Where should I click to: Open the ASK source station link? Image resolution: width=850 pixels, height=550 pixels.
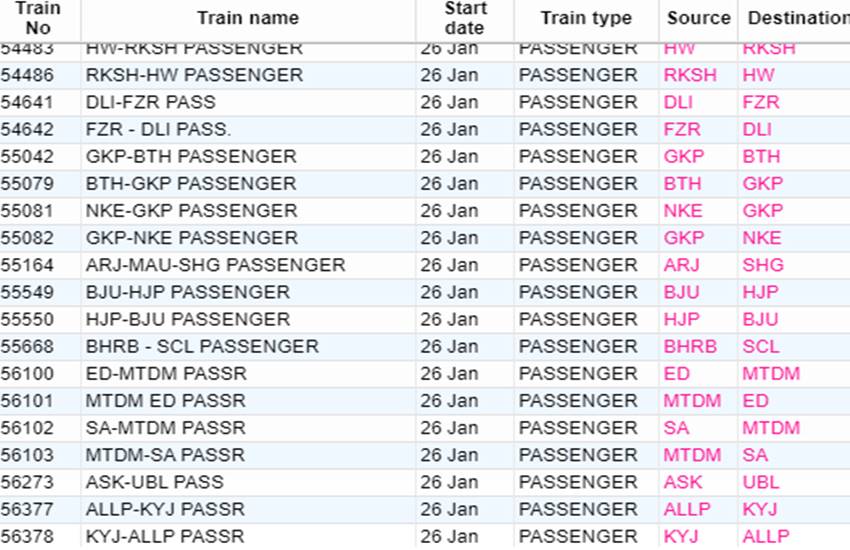pyautogui.click(x=683, y=482)
